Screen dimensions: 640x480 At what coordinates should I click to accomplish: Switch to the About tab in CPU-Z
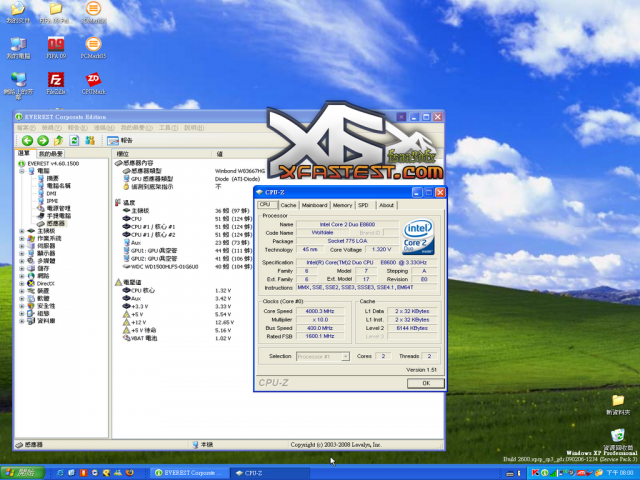386,205
